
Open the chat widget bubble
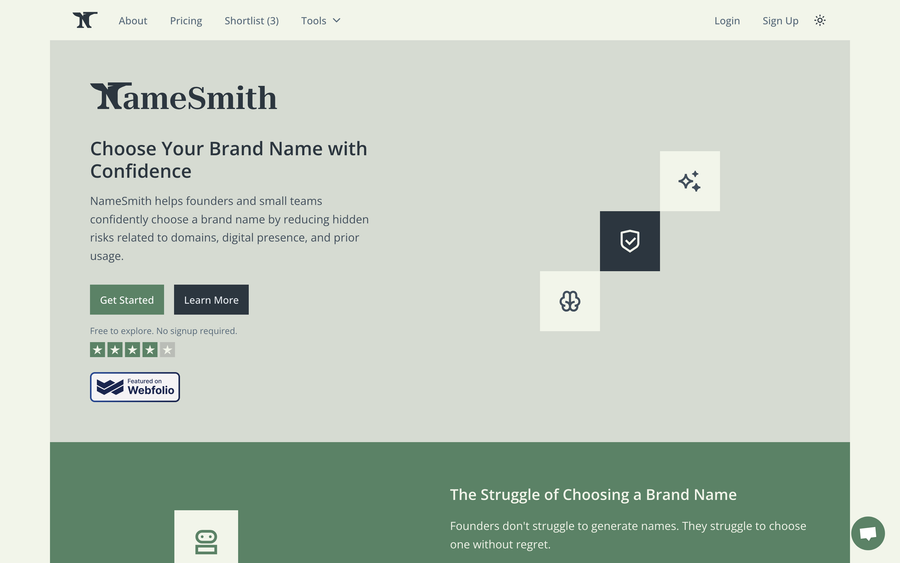868,533
